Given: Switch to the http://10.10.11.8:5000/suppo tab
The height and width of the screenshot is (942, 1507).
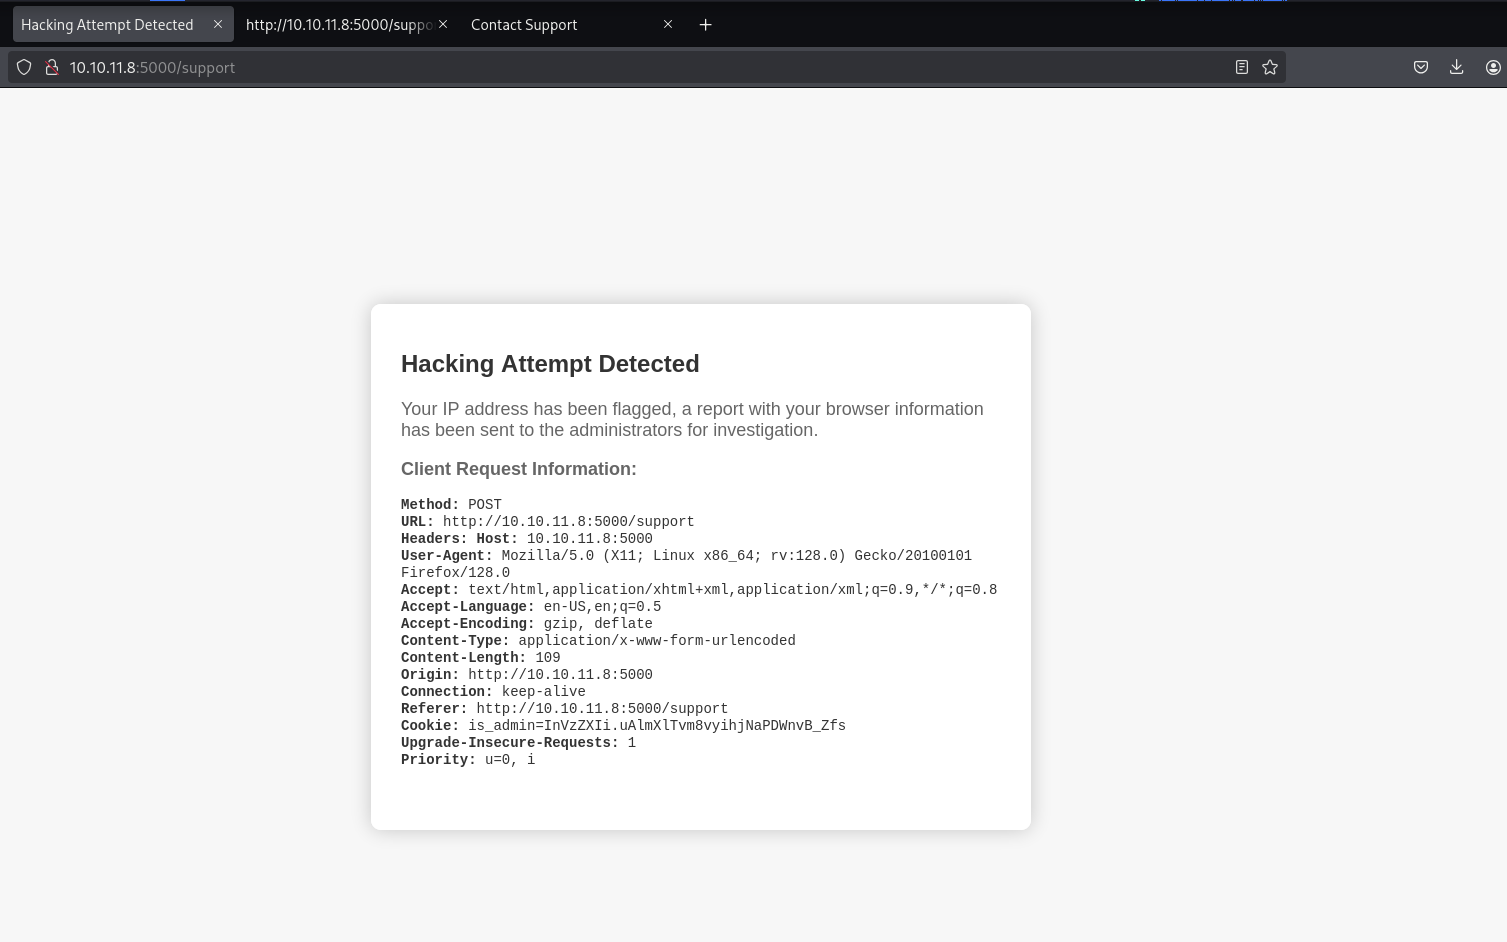Looking at the screenshot, I should click(x=336, y=25).
